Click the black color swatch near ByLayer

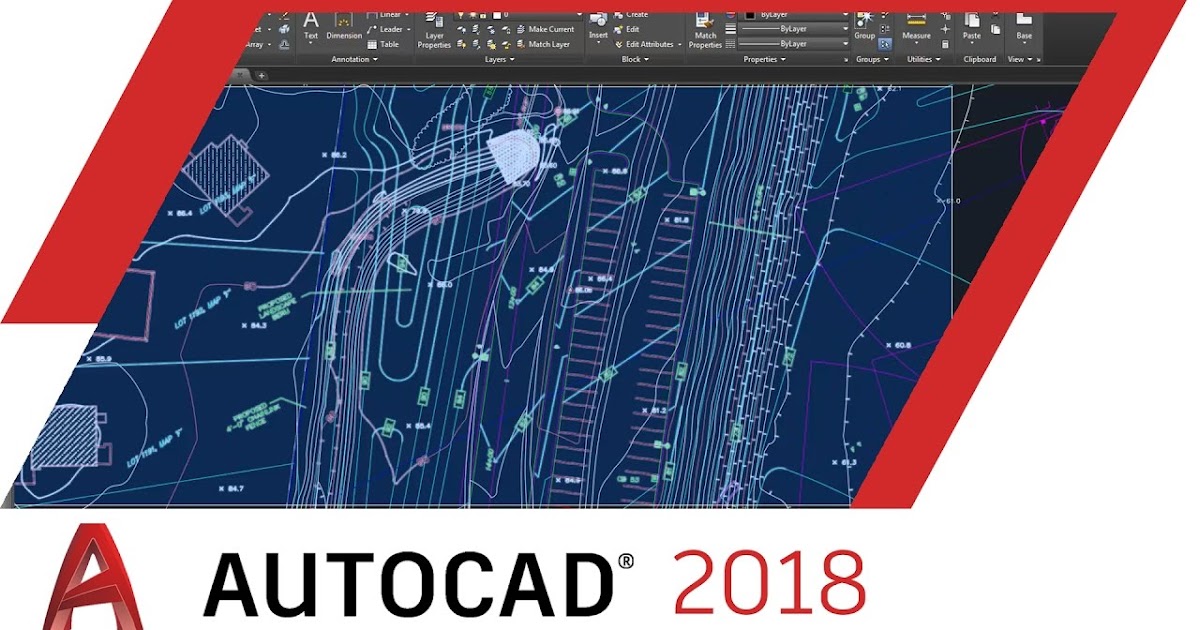click(749, 14)
